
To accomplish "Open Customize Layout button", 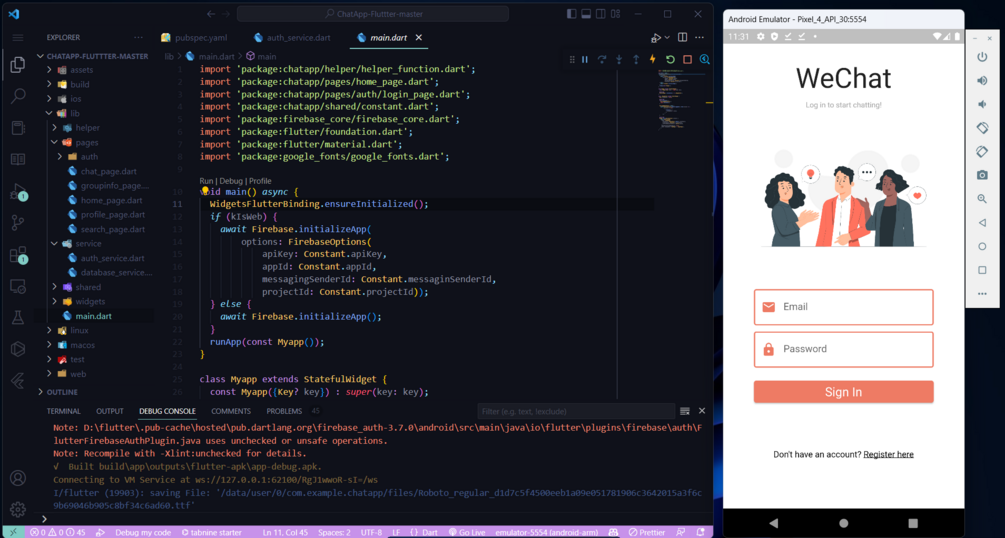I will click(616, 14).
